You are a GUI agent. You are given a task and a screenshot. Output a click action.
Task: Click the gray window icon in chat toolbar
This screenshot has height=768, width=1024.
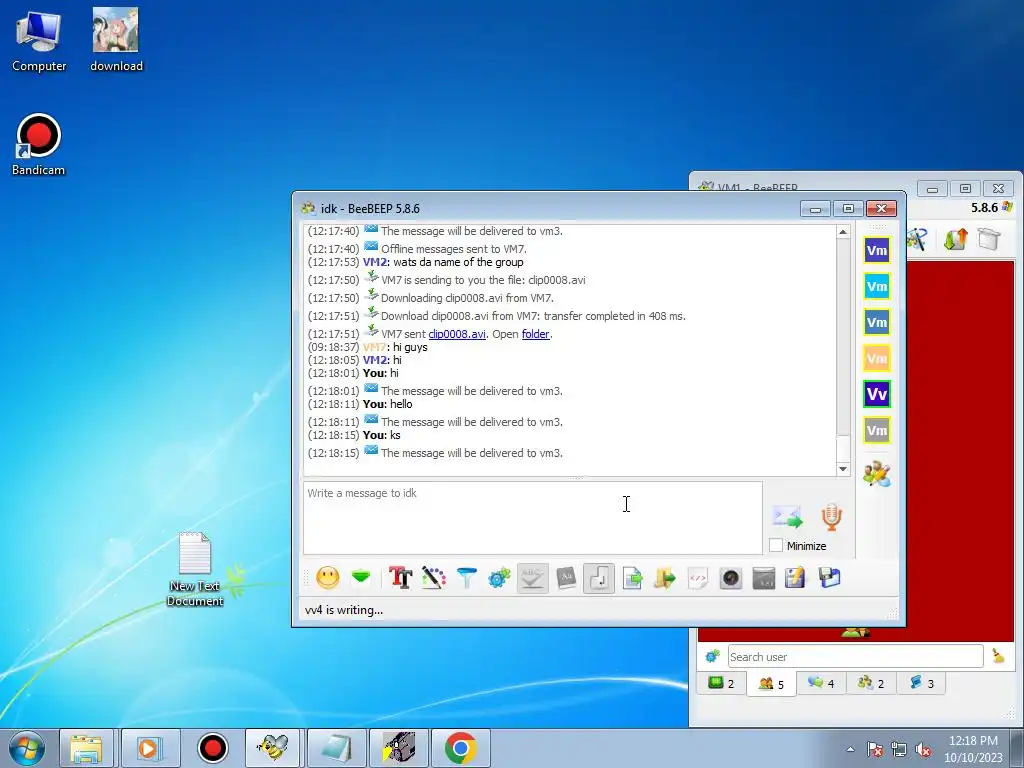(x=763, y=578)
